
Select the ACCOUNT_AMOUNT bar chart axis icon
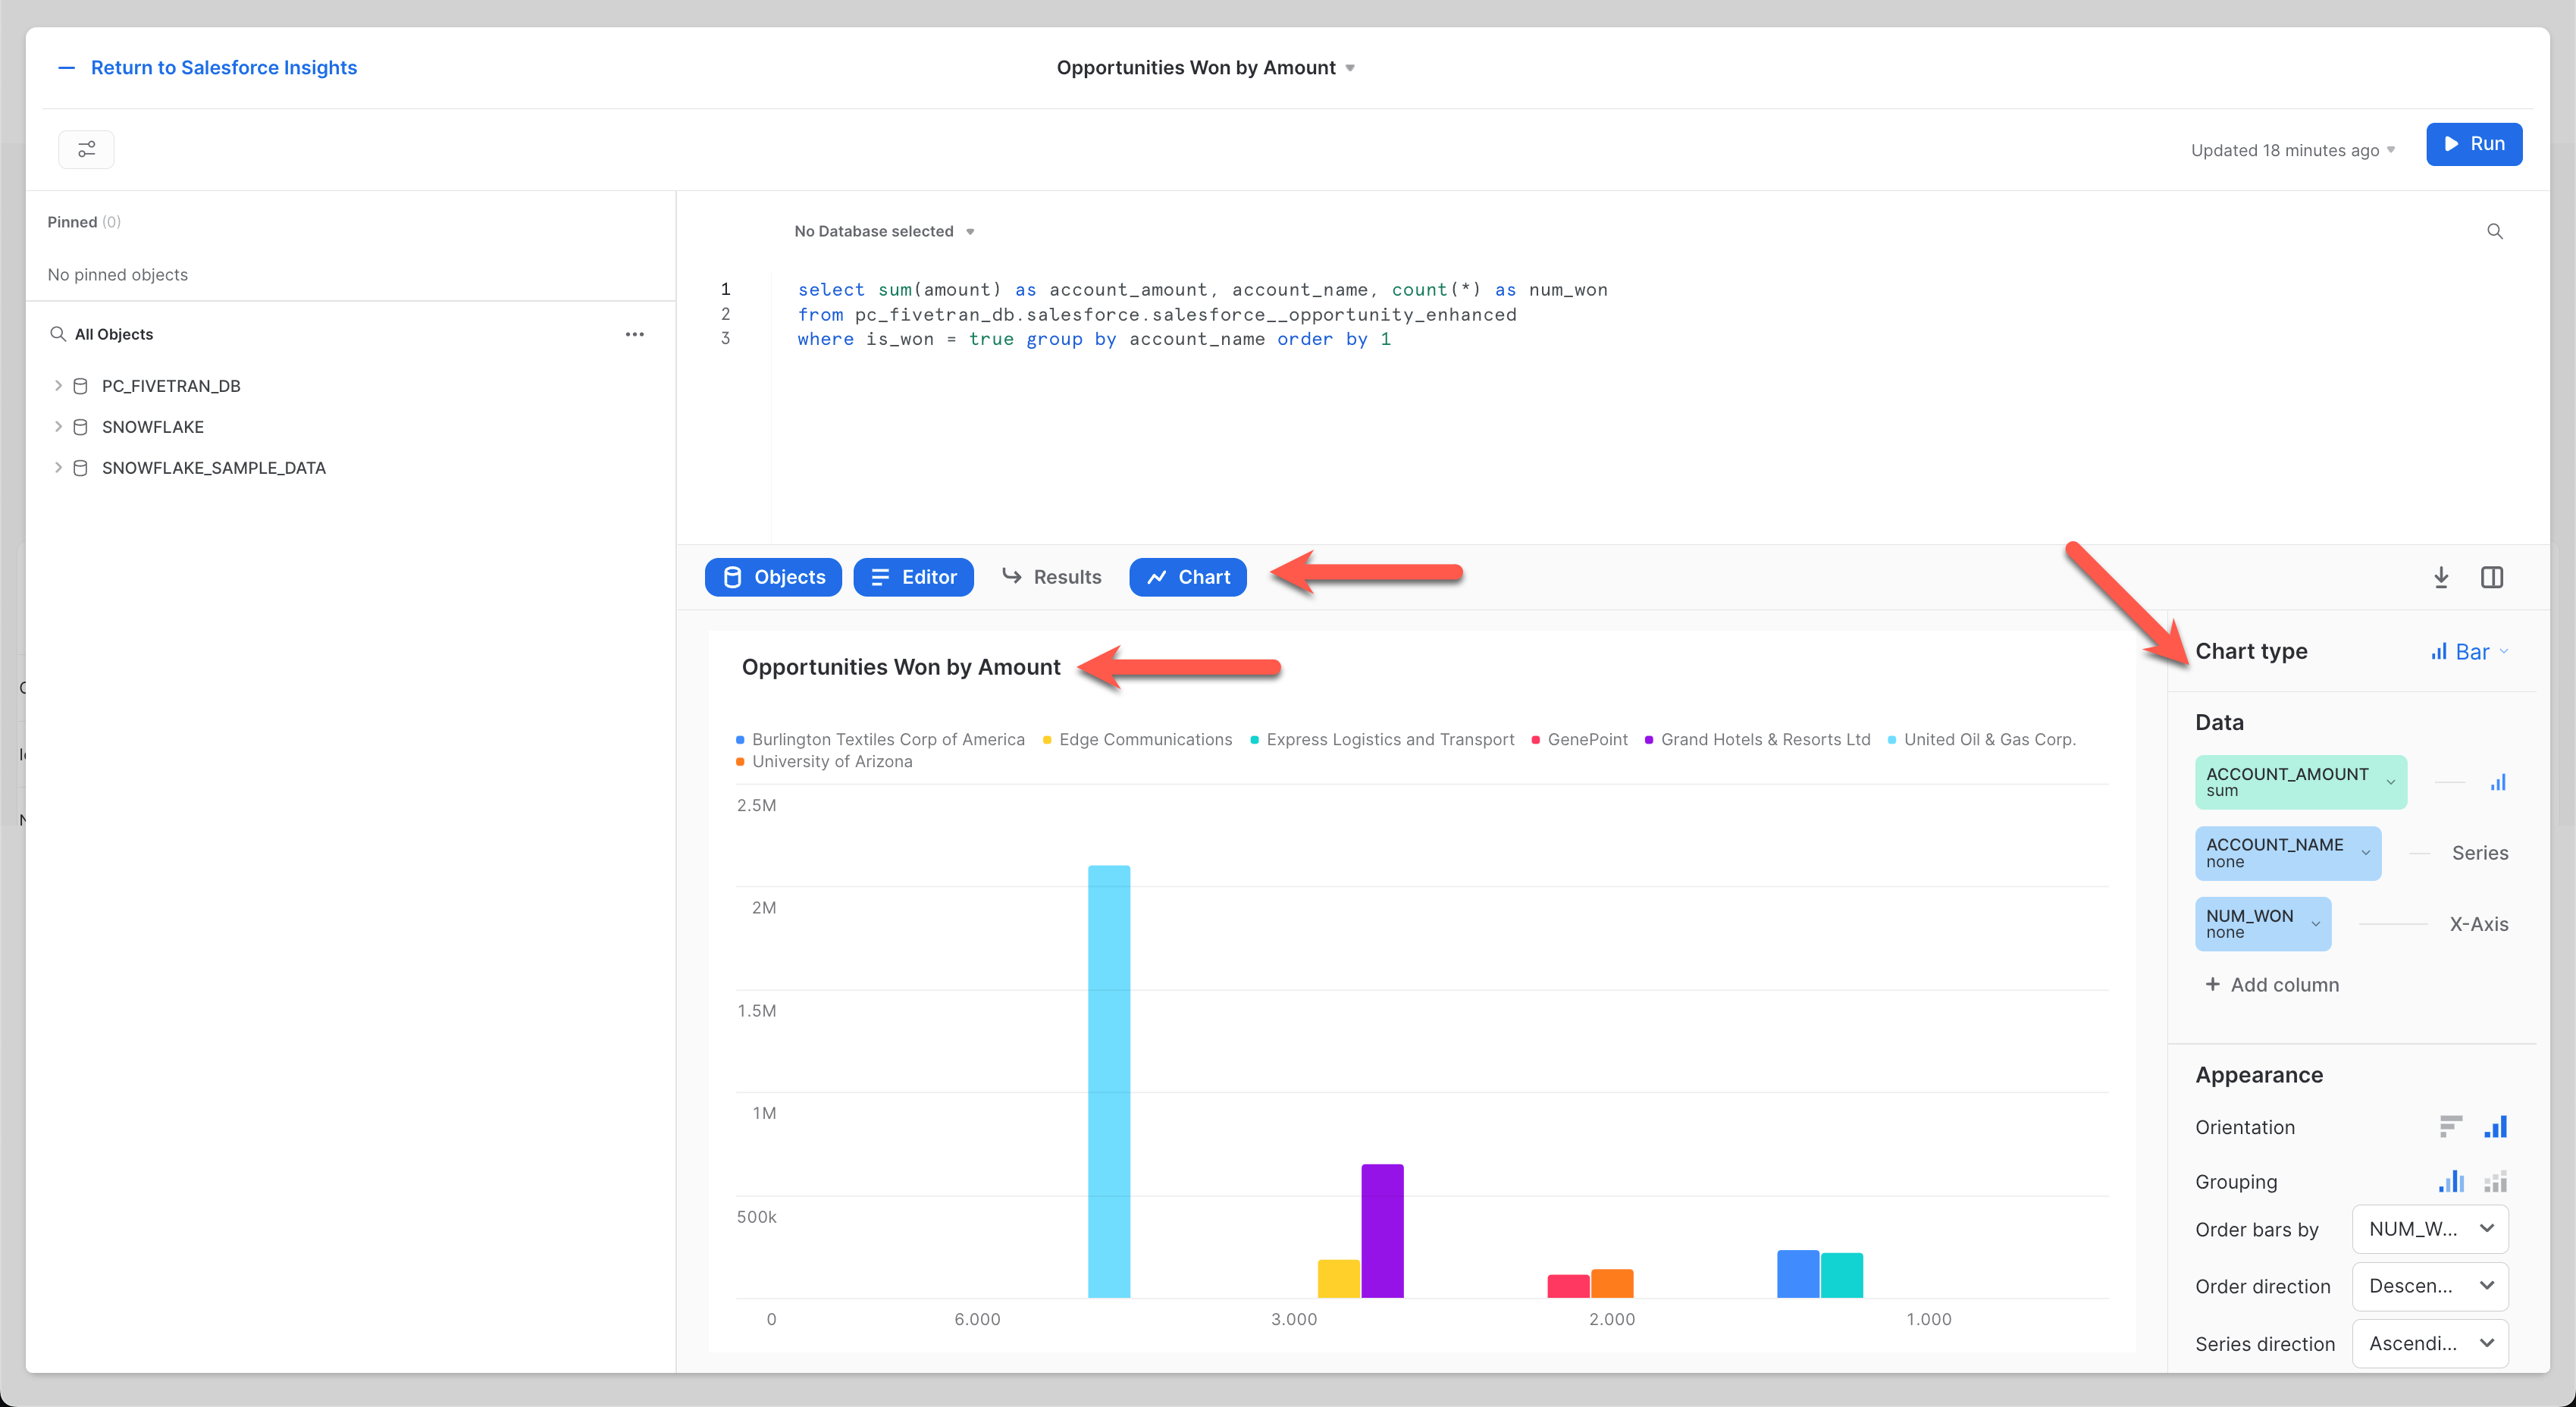point(2499,782)
